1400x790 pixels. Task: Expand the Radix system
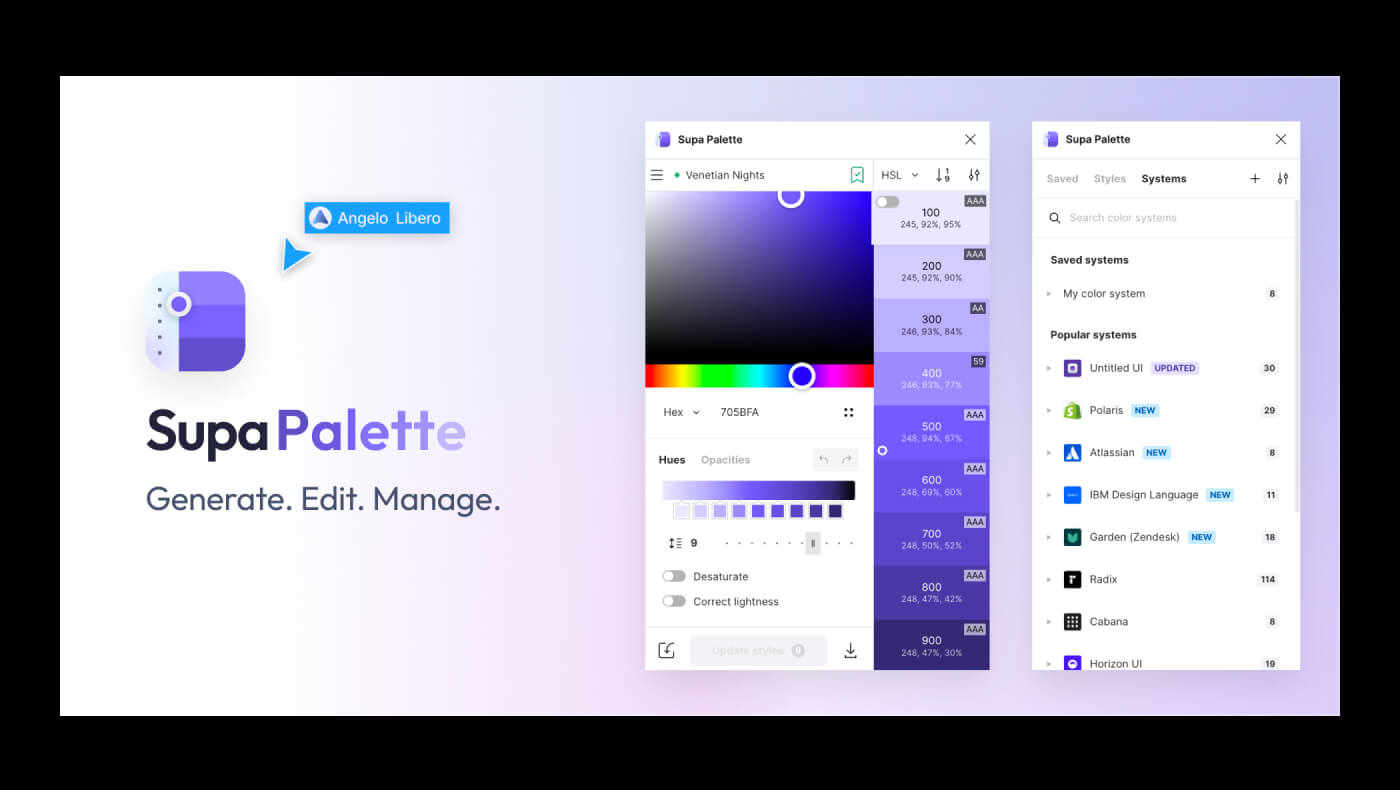[1049, 579]
